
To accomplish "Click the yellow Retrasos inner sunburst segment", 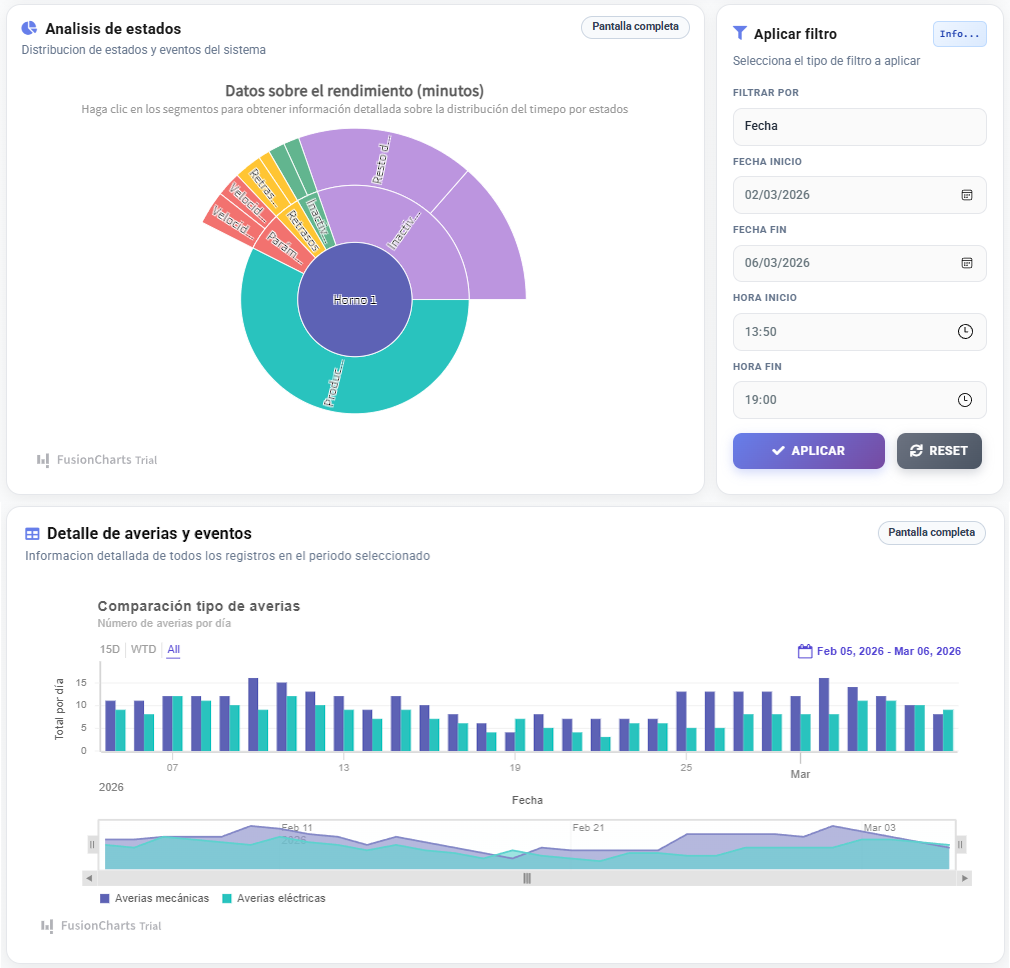I will 302,230.
